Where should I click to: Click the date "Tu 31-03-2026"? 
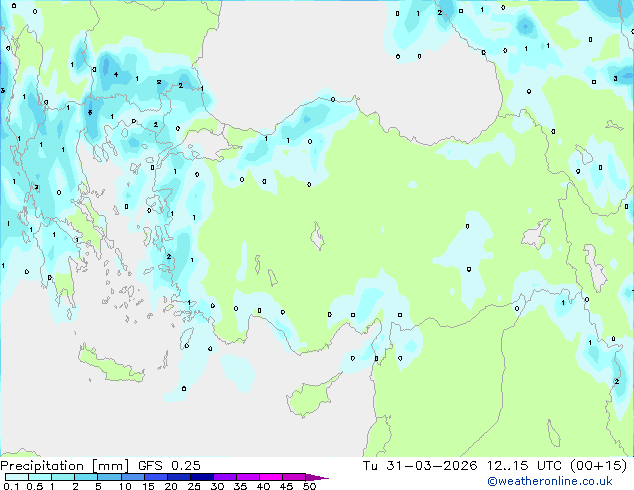(x=420, y=466)
